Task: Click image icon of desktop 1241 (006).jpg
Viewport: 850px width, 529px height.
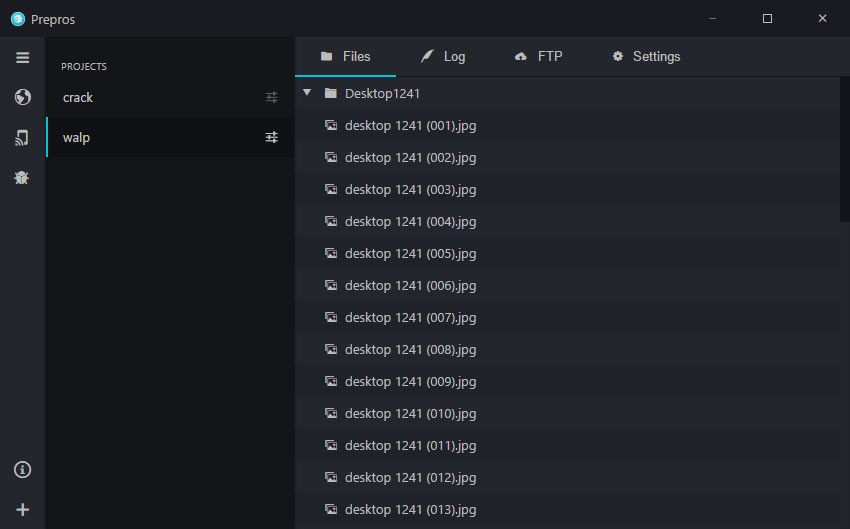Action: [x=331, y=285]
